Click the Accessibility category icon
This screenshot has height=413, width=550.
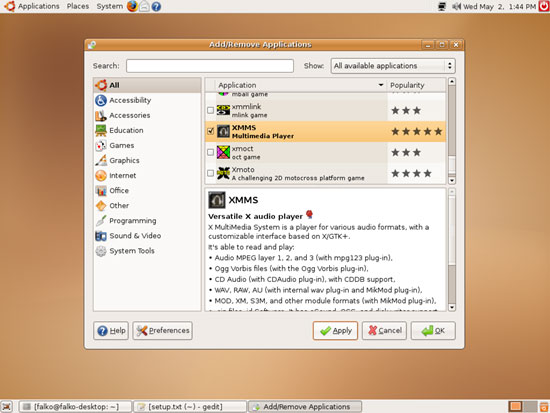[101, 100]
